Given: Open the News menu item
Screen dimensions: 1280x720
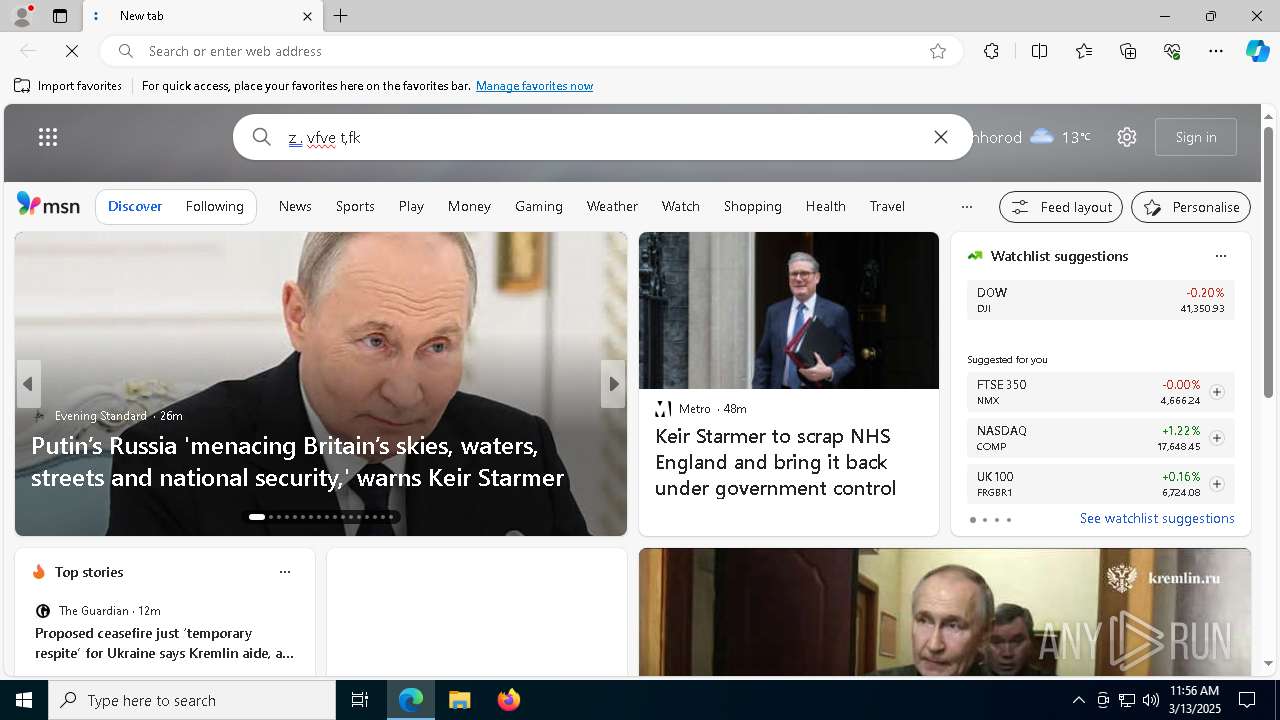Looking at the screenshot, I should 295,206.
